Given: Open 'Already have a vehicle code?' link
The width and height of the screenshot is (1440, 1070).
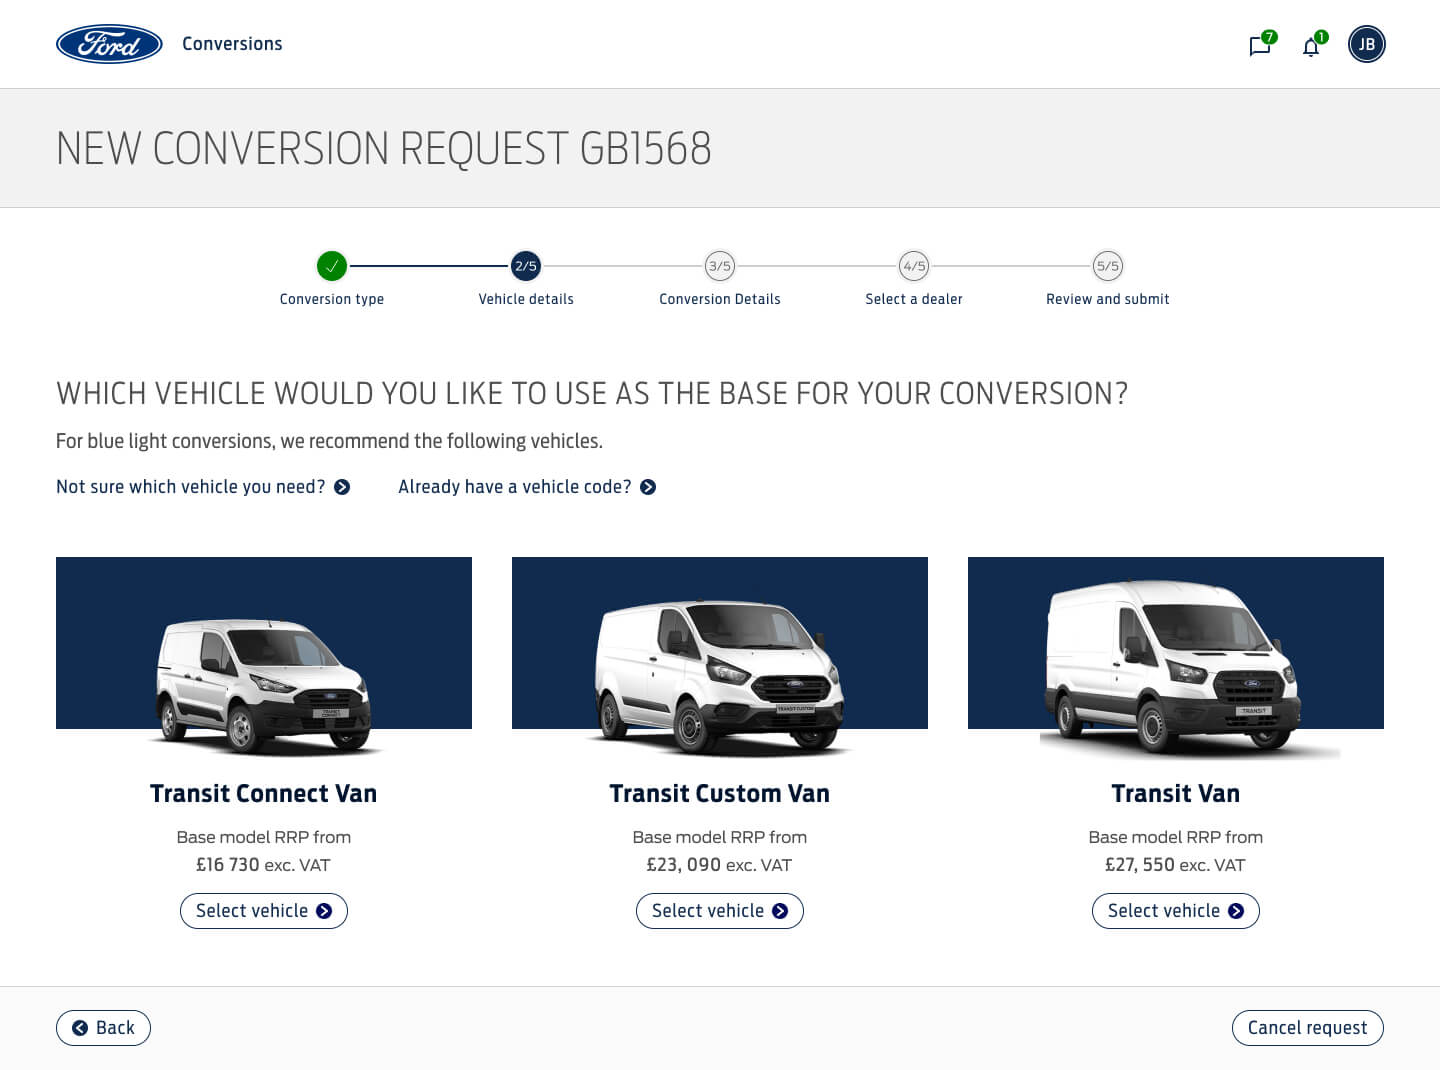Looking at the screenshot, I should point(527,487).
